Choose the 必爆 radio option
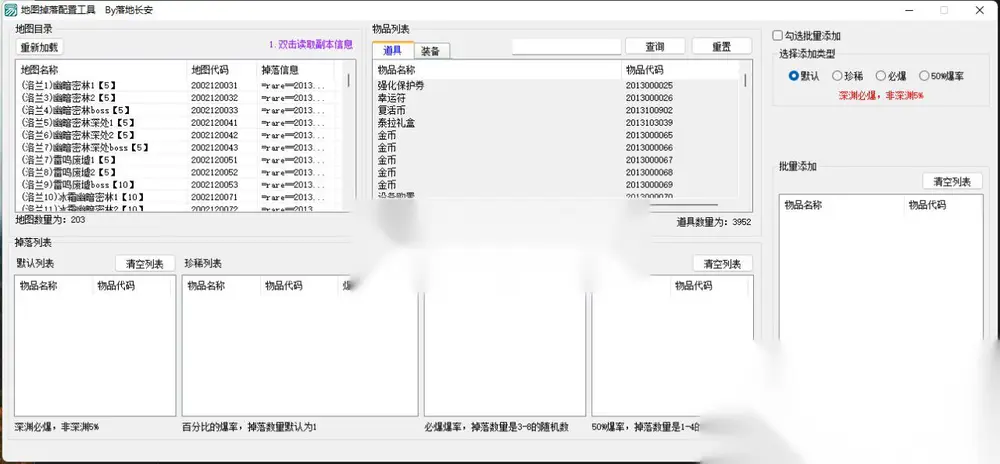The width and height of the screenshot is (1000, 464). 881,76
